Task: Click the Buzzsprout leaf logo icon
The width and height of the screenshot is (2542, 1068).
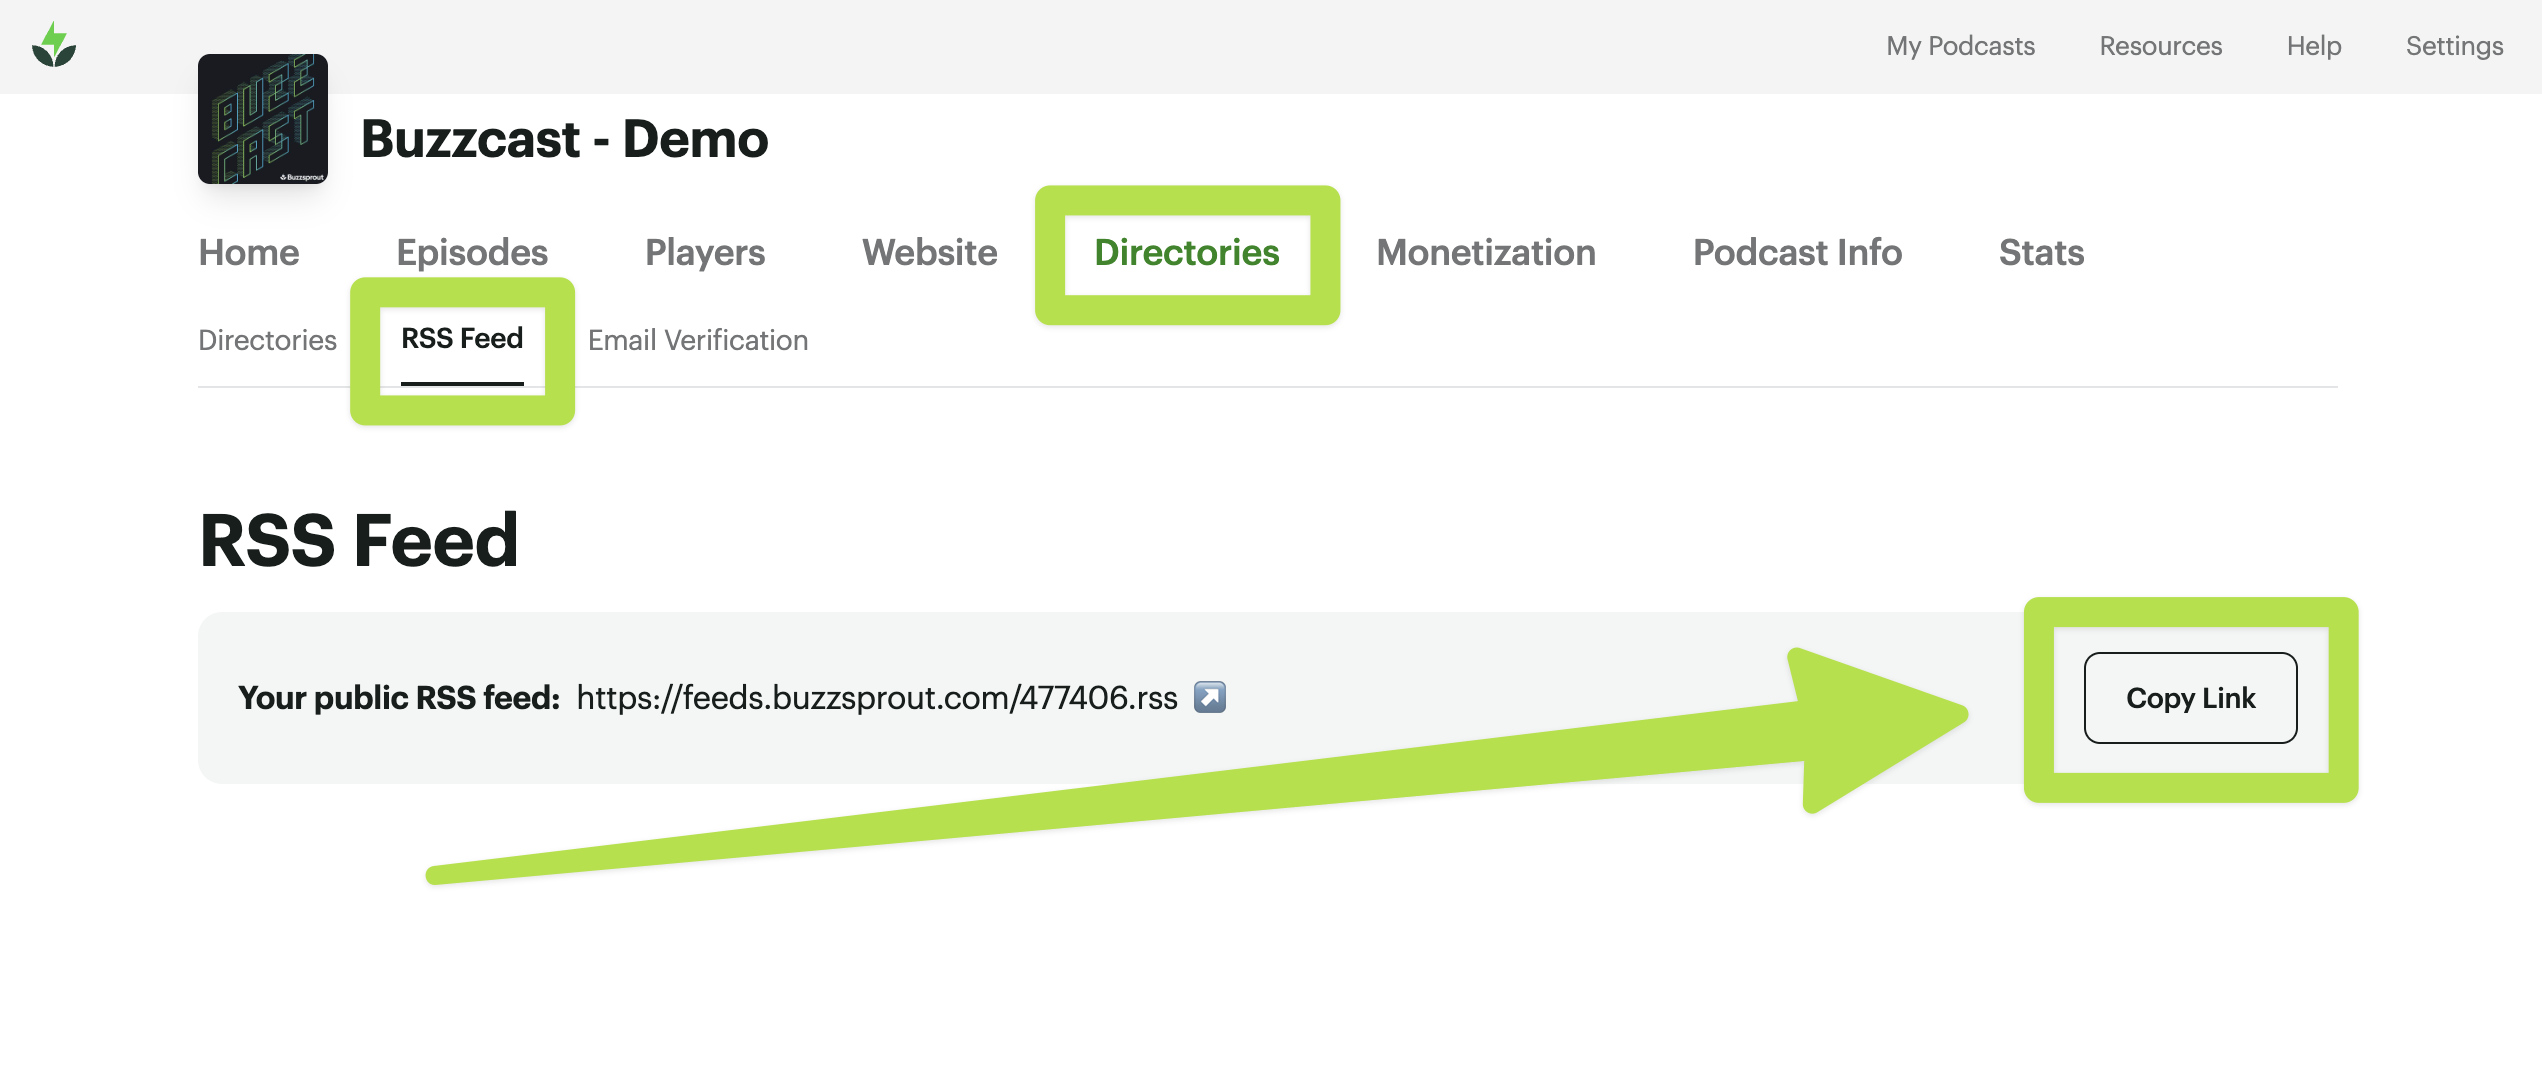Action: [x=54, y=46]
